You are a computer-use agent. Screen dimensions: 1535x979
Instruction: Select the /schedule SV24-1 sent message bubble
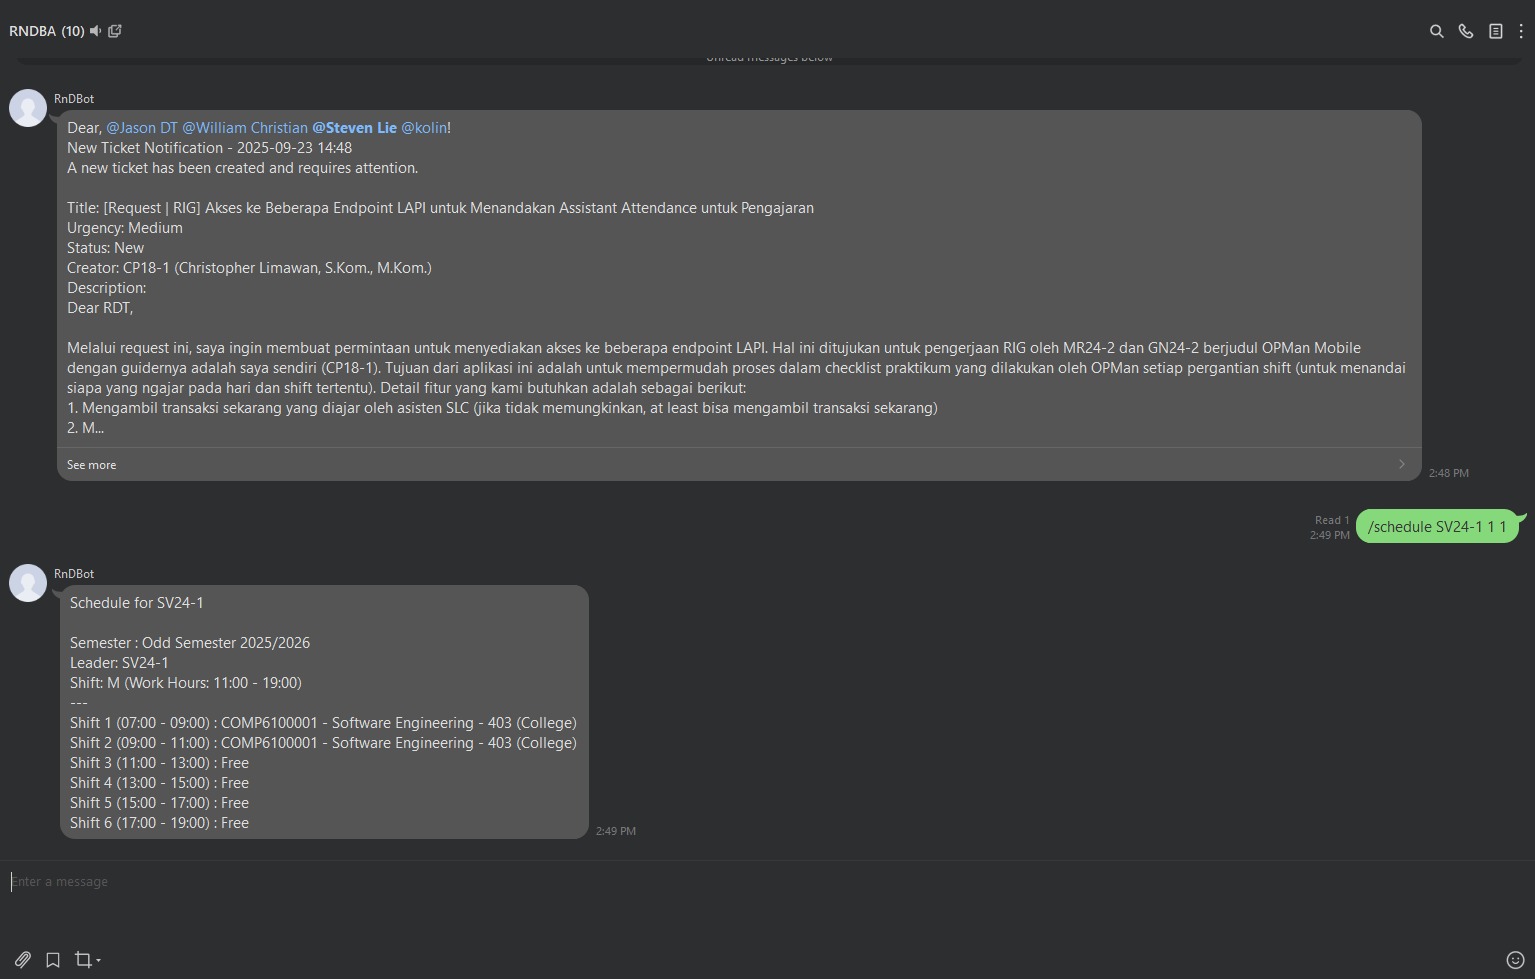point(1437,526)
